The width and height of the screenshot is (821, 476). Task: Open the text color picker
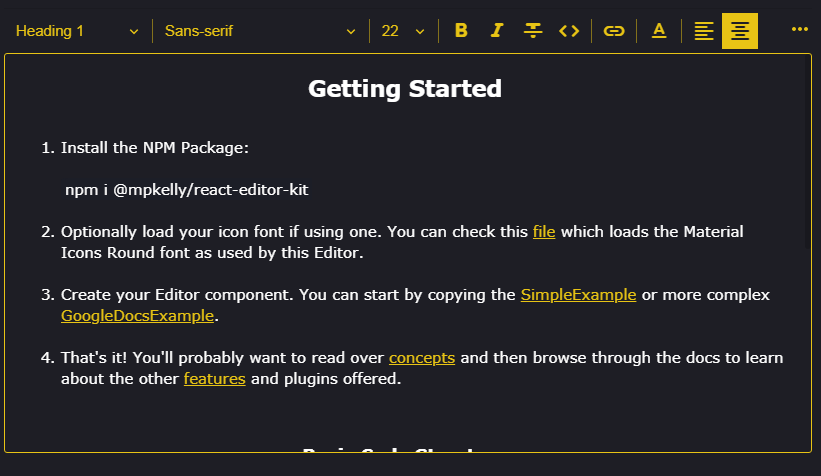(x=659, y=31)
